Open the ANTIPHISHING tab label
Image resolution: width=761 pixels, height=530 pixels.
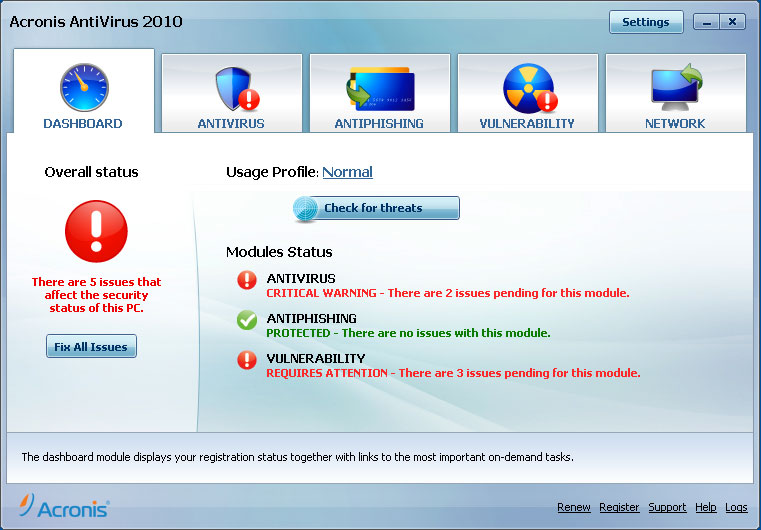click(379, 124)
